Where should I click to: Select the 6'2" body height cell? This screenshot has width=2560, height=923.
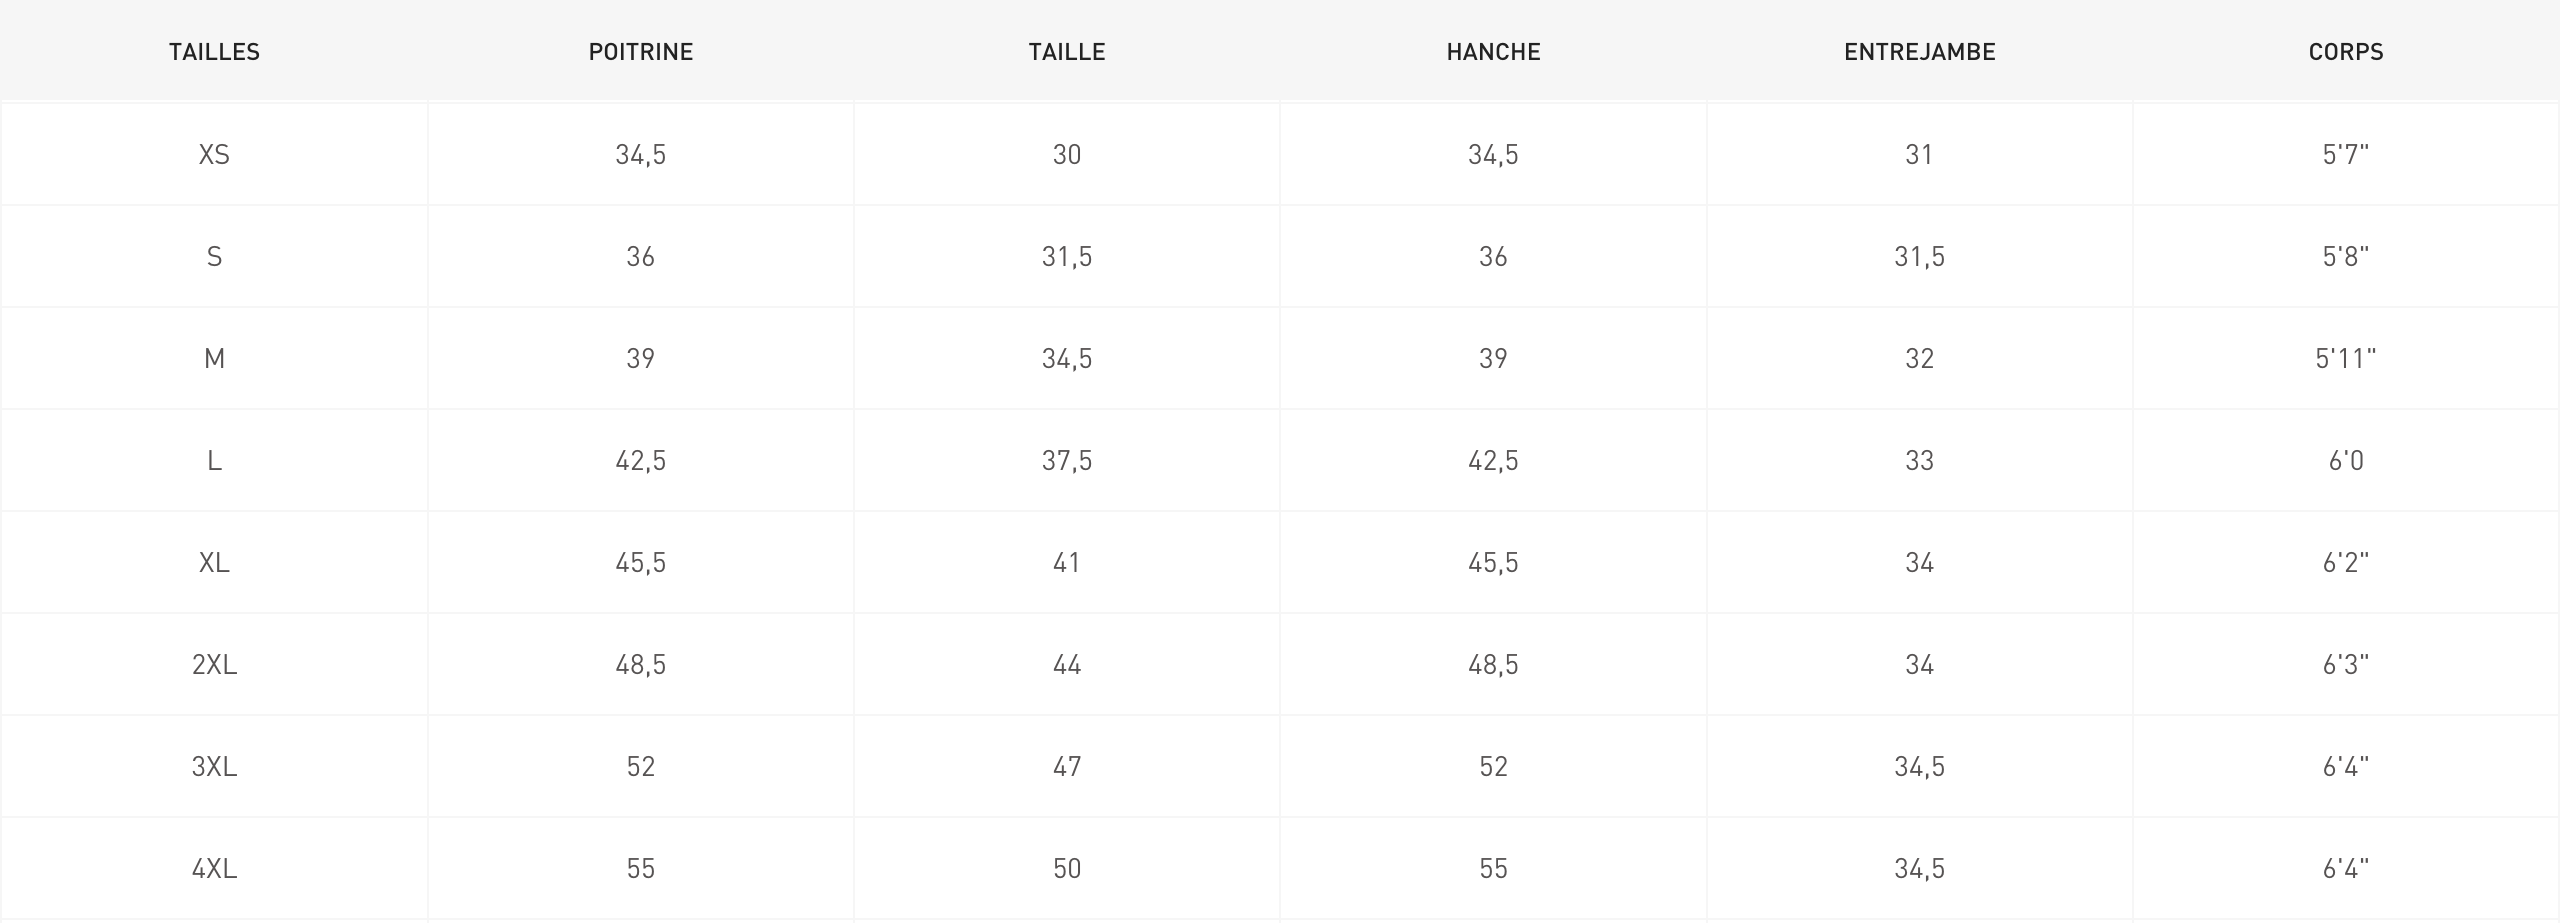click(x=2346, y=562)
